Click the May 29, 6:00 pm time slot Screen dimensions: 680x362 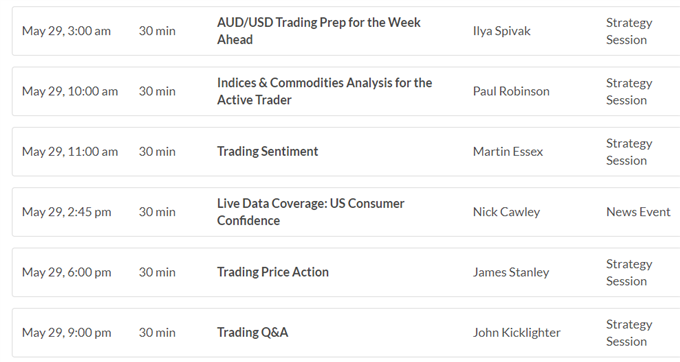(x=66, y=272)
